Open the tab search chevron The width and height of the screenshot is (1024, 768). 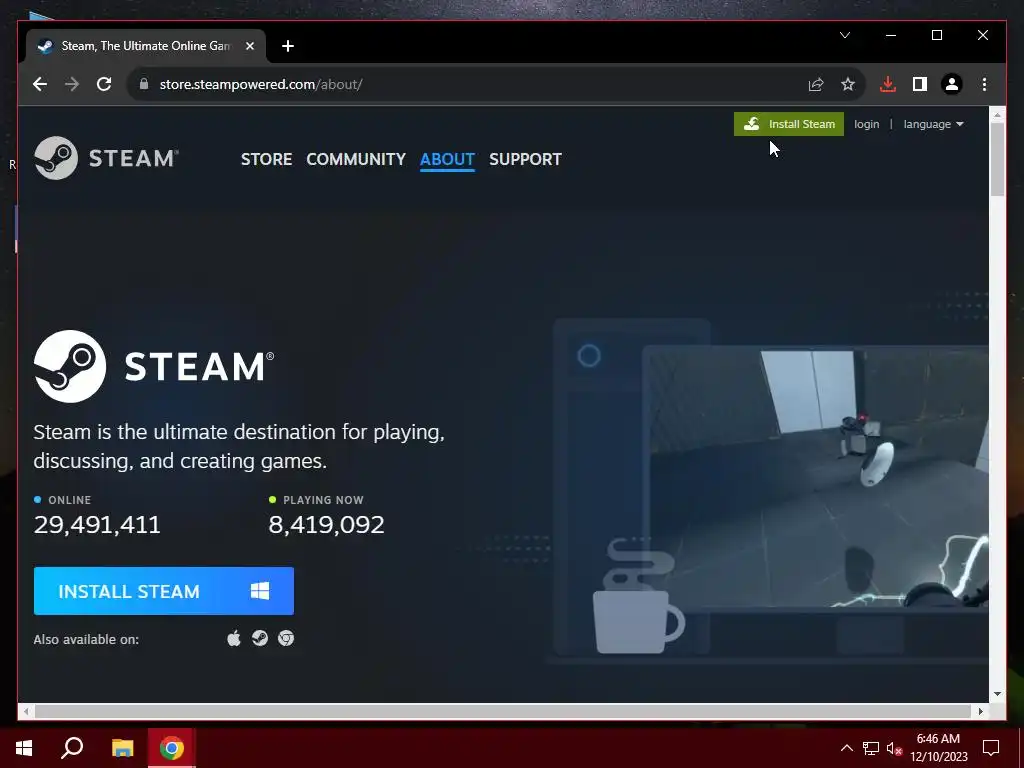pos(845,35)
